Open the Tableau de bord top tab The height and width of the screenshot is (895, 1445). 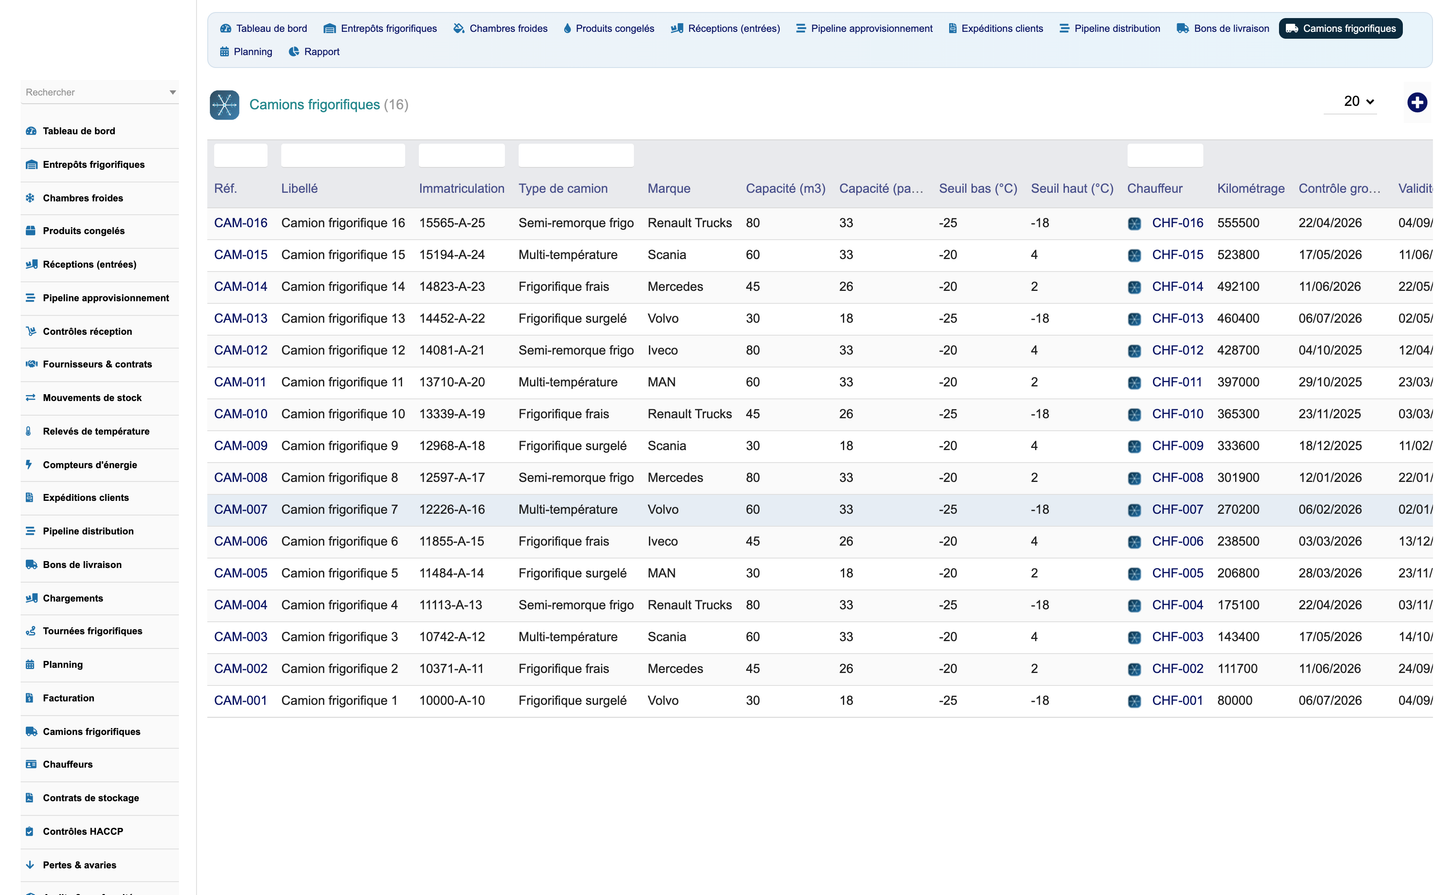[264, 29]
